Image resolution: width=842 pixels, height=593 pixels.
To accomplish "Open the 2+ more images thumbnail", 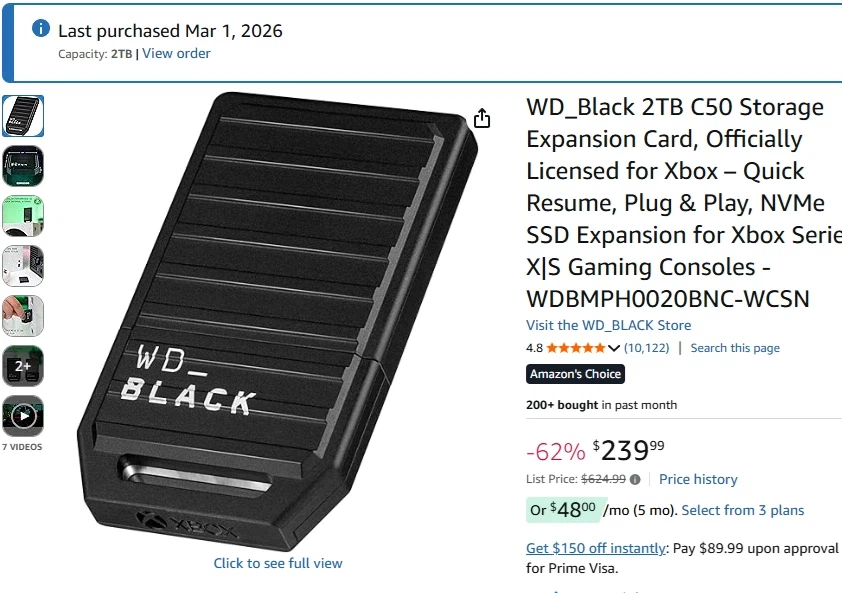I will click(x=23, y=366).
